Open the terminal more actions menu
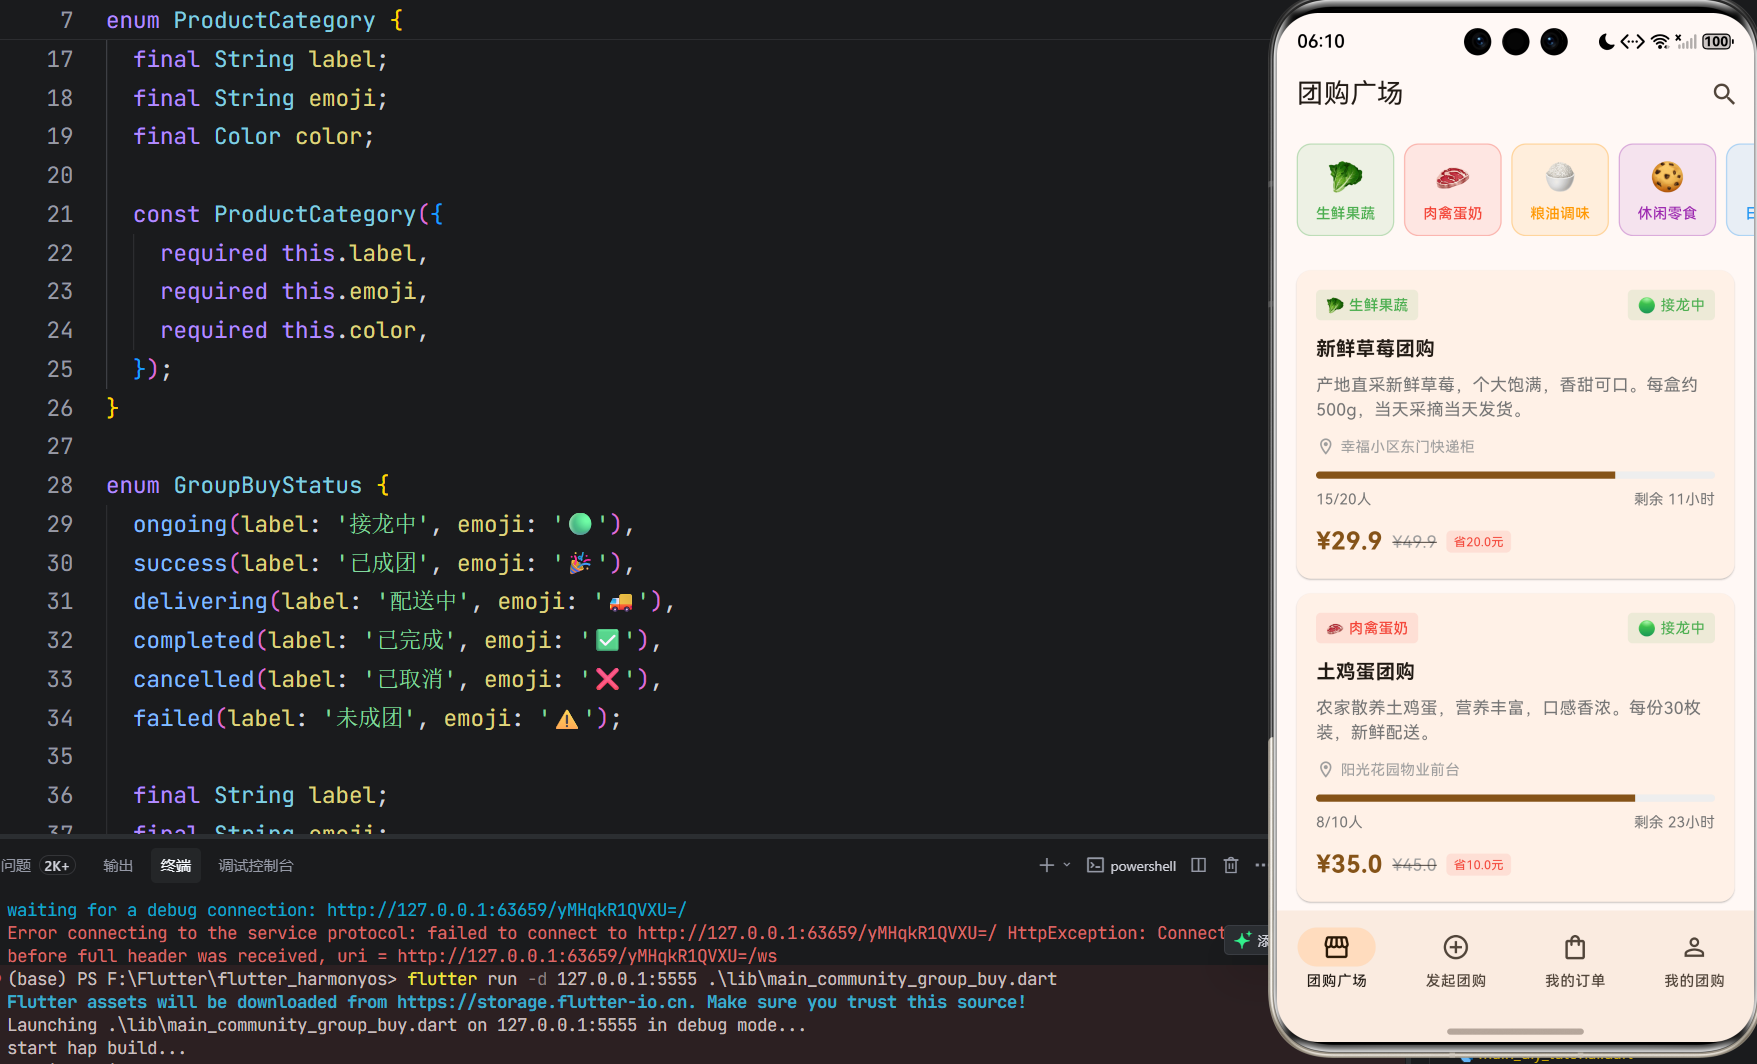The width and height of the screenshot is (1757, 1064). click(x=1259, y=865)
